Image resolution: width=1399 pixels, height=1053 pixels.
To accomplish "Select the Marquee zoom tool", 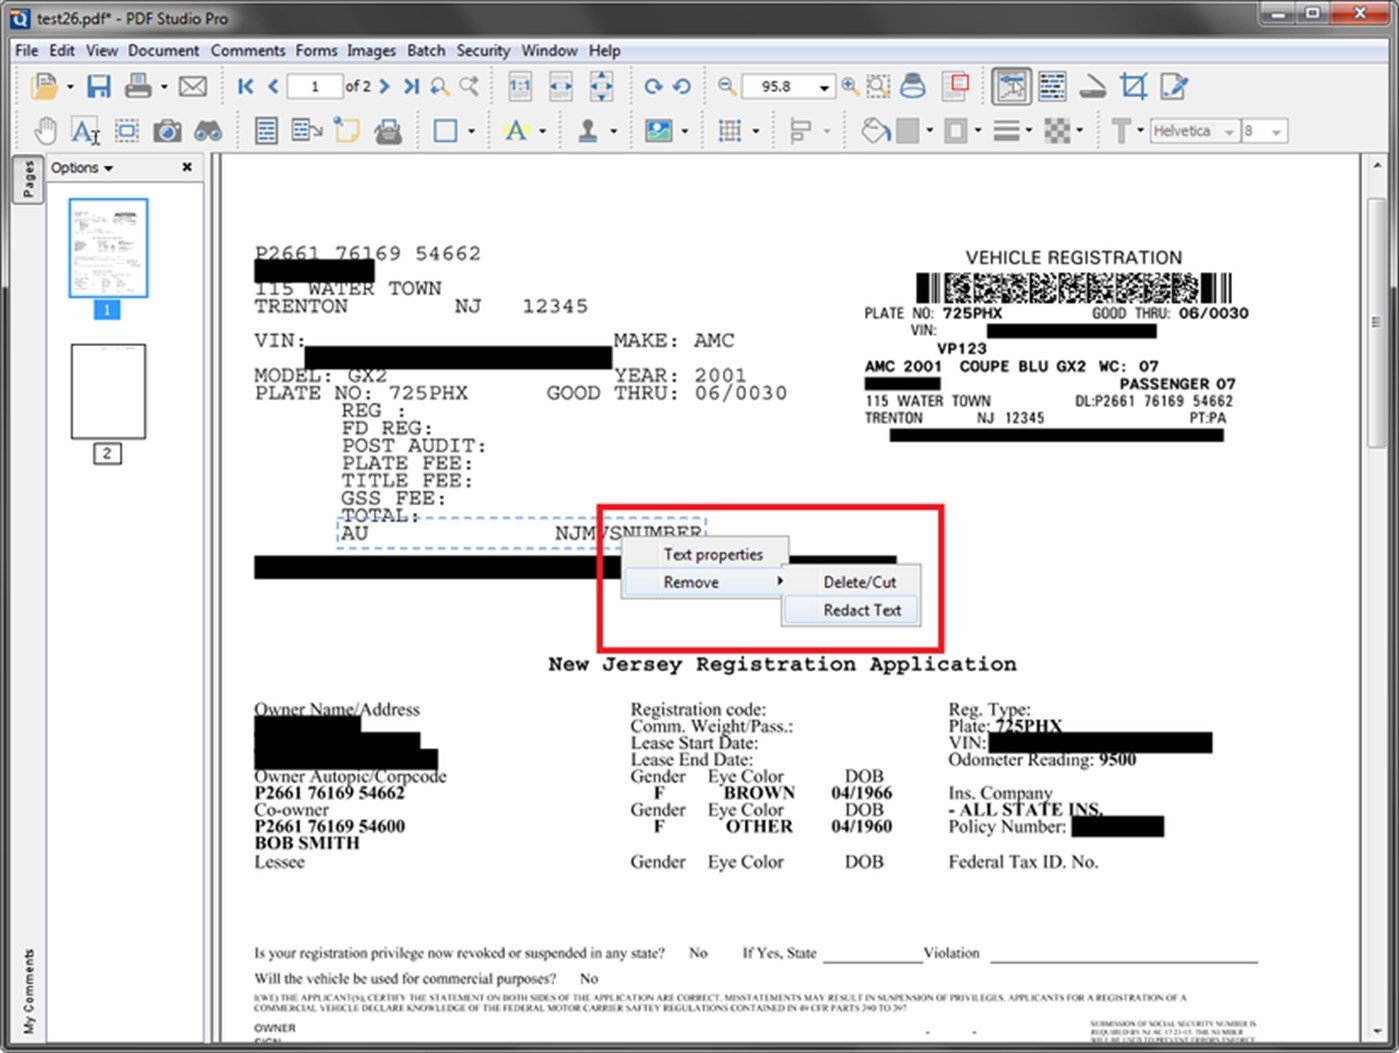I will click(878, 87).
